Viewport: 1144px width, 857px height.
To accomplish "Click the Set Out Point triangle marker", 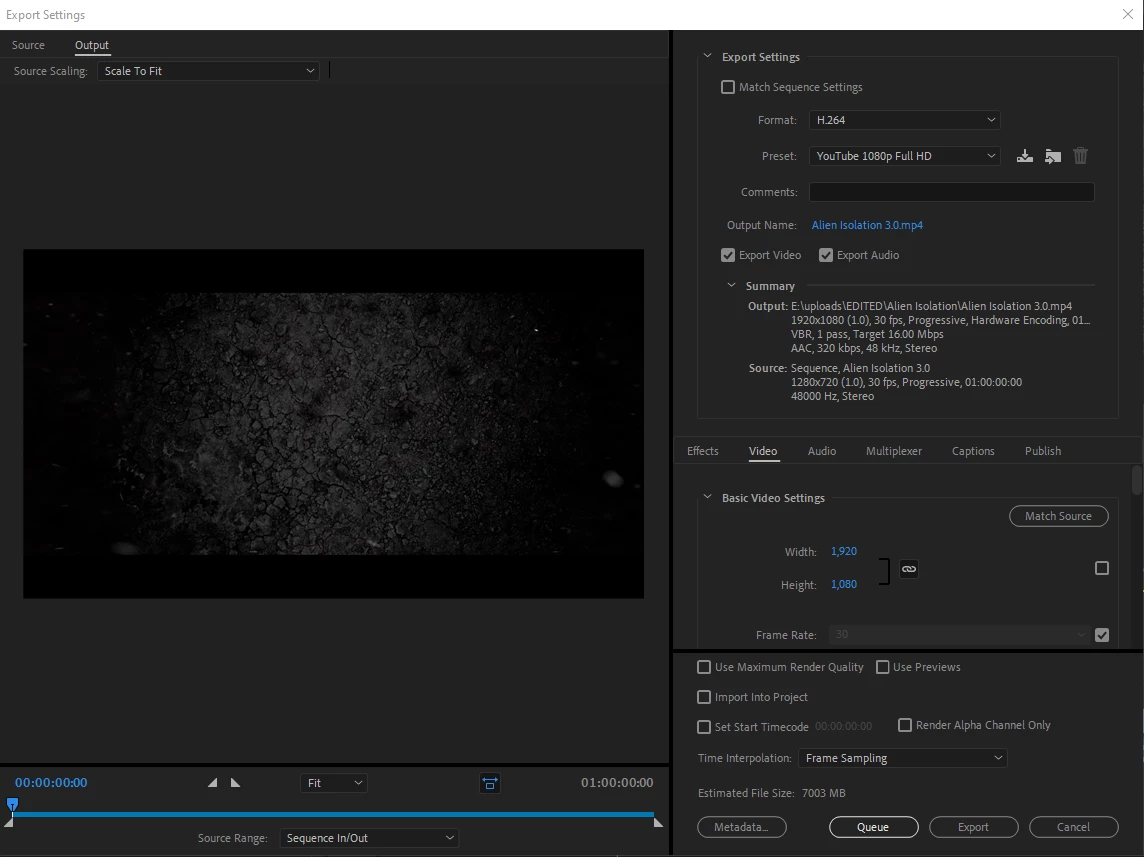I will 235,783.
